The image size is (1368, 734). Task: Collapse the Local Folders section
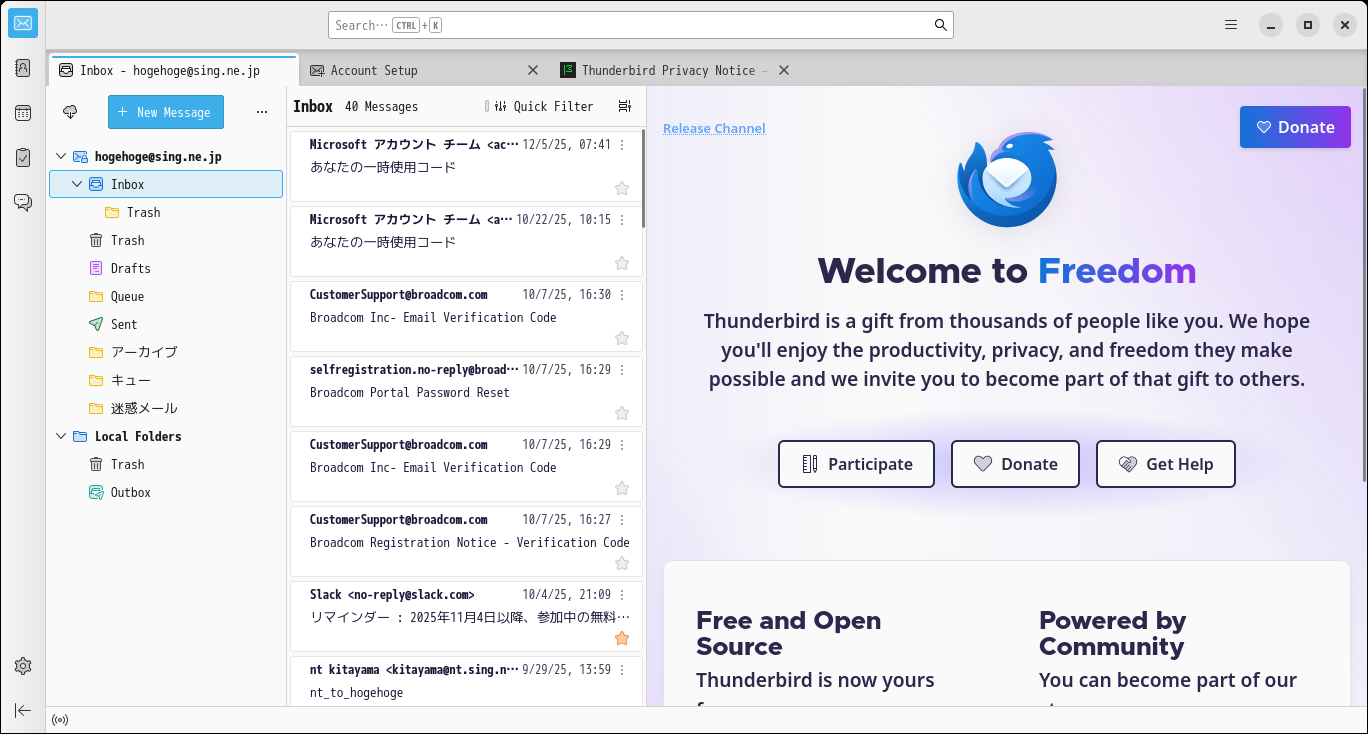coord(61,436)
